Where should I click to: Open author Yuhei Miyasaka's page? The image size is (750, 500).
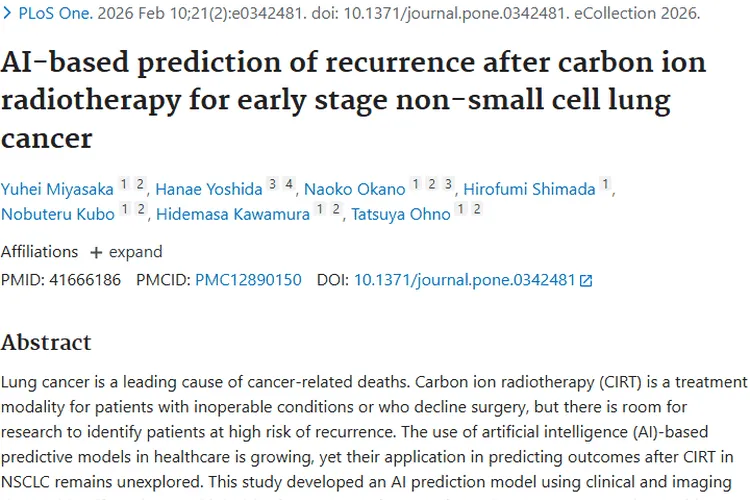click(x=56, y=188)
